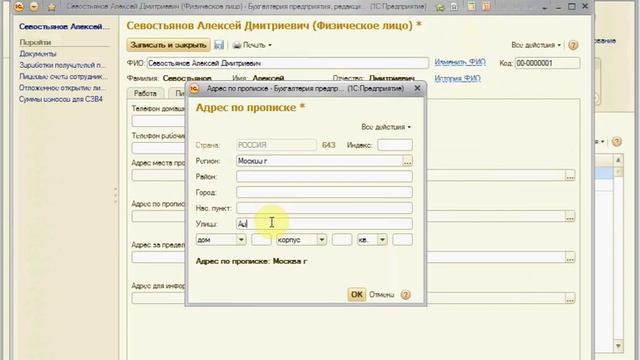
Task: Click the Изменить ФИО link
Action: click(460, 62)
